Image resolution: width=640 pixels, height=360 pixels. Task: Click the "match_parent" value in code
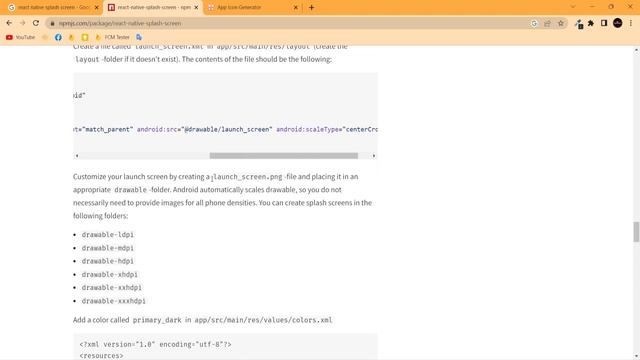tap(107, 129)
